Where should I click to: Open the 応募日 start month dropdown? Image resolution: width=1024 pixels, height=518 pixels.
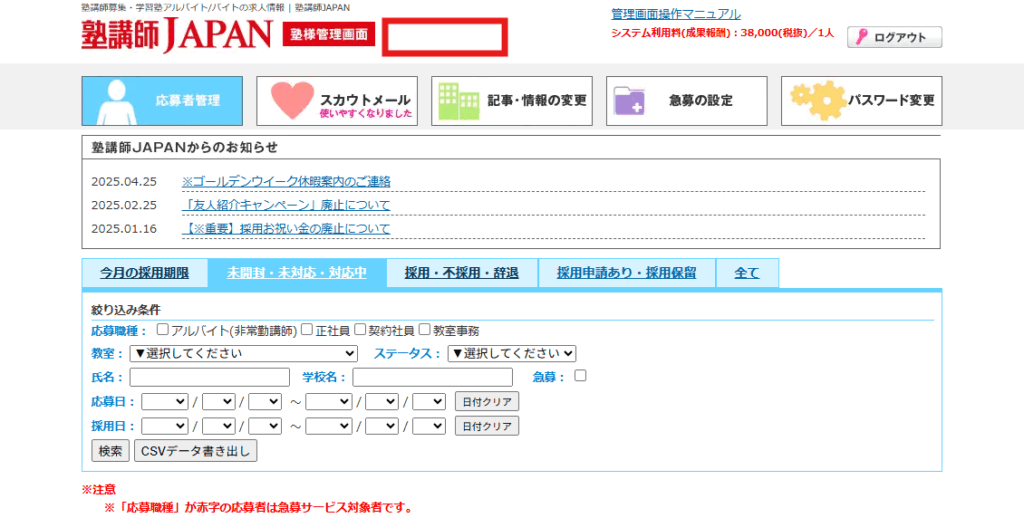pos(218,401)
